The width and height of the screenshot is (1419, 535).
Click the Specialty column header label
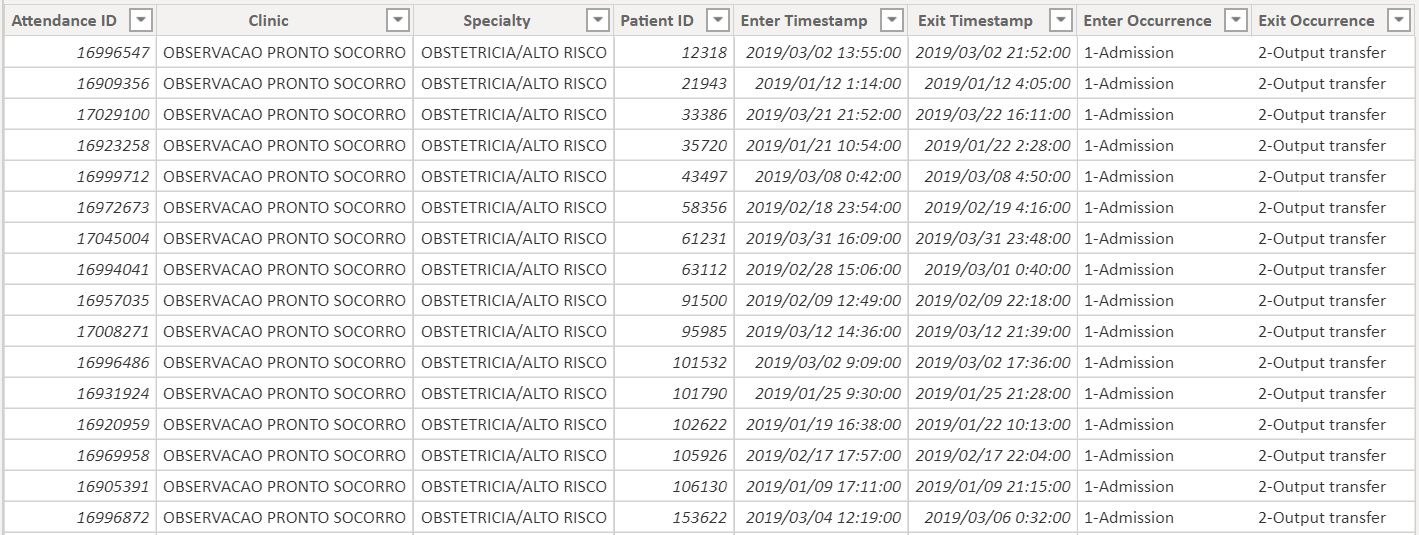497,20
